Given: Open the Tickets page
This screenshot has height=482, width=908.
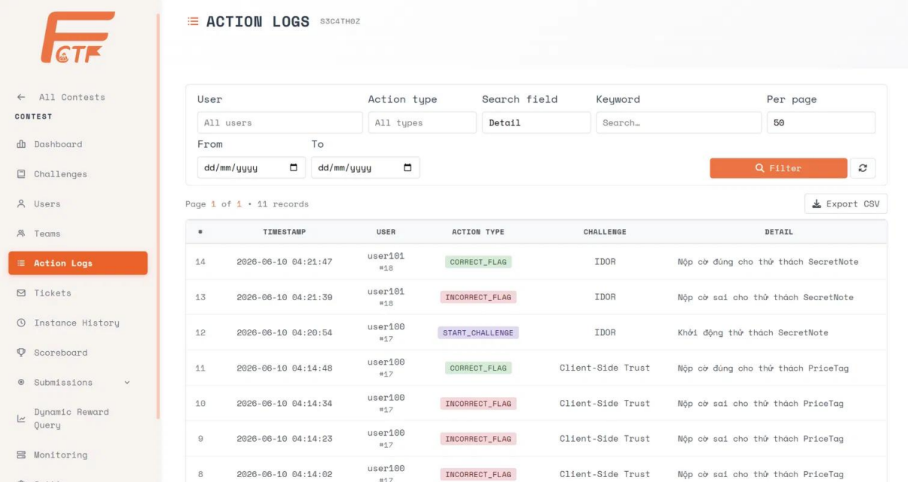Looking at the screenshot, I should tap(53, 293).
